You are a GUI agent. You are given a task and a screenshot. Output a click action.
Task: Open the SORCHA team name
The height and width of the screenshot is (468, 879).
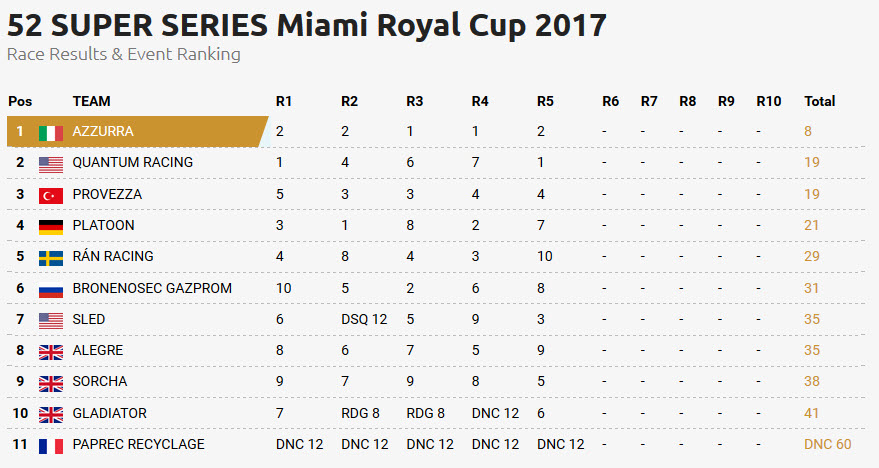click(x=100, y=381)
